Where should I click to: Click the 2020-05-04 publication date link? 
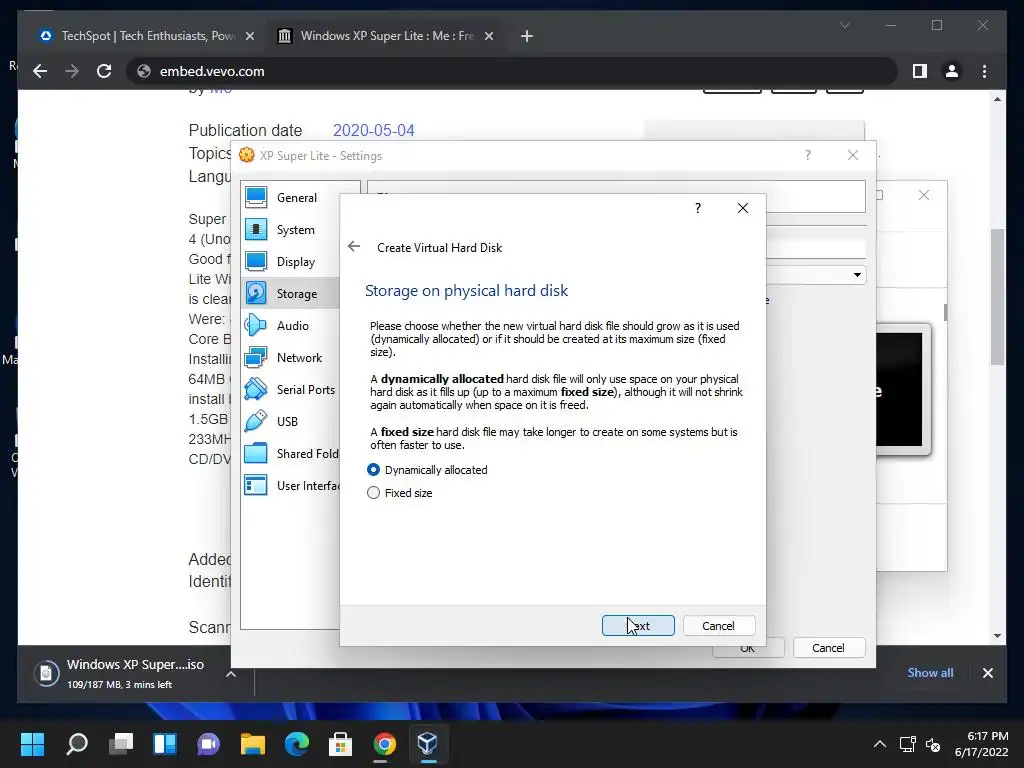[x=374, y=130]
